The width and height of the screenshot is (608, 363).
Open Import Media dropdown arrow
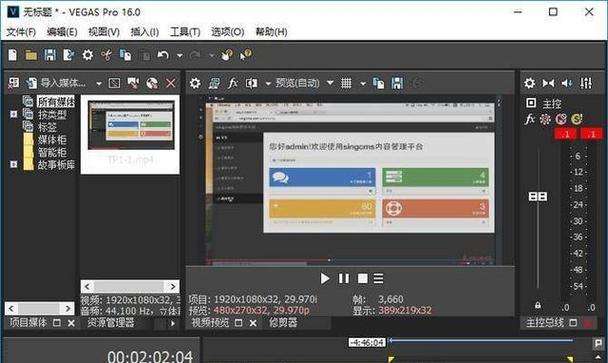[x=99, y=83]
